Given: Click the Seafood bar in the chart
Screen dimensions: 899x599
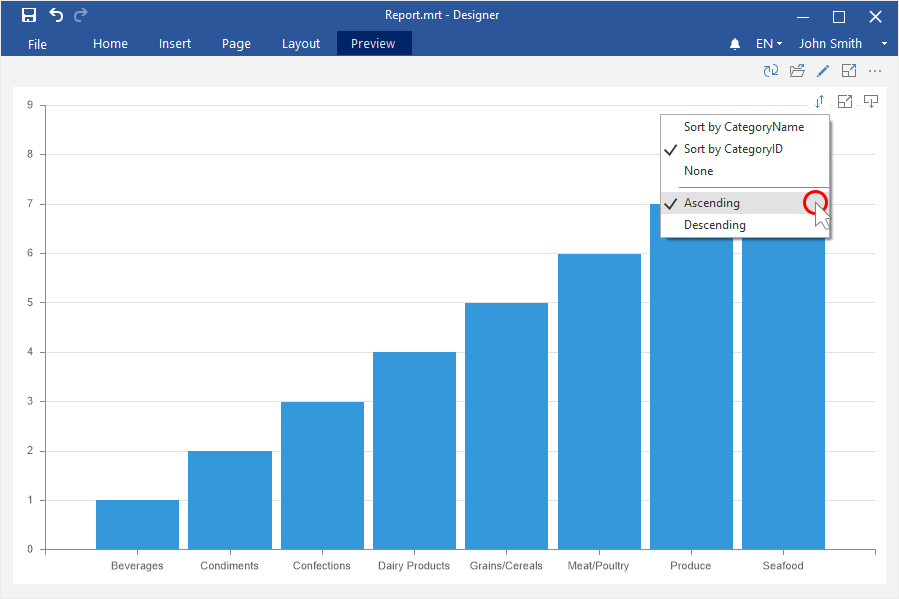Looking at the screenshot, I should pos(783,400).
